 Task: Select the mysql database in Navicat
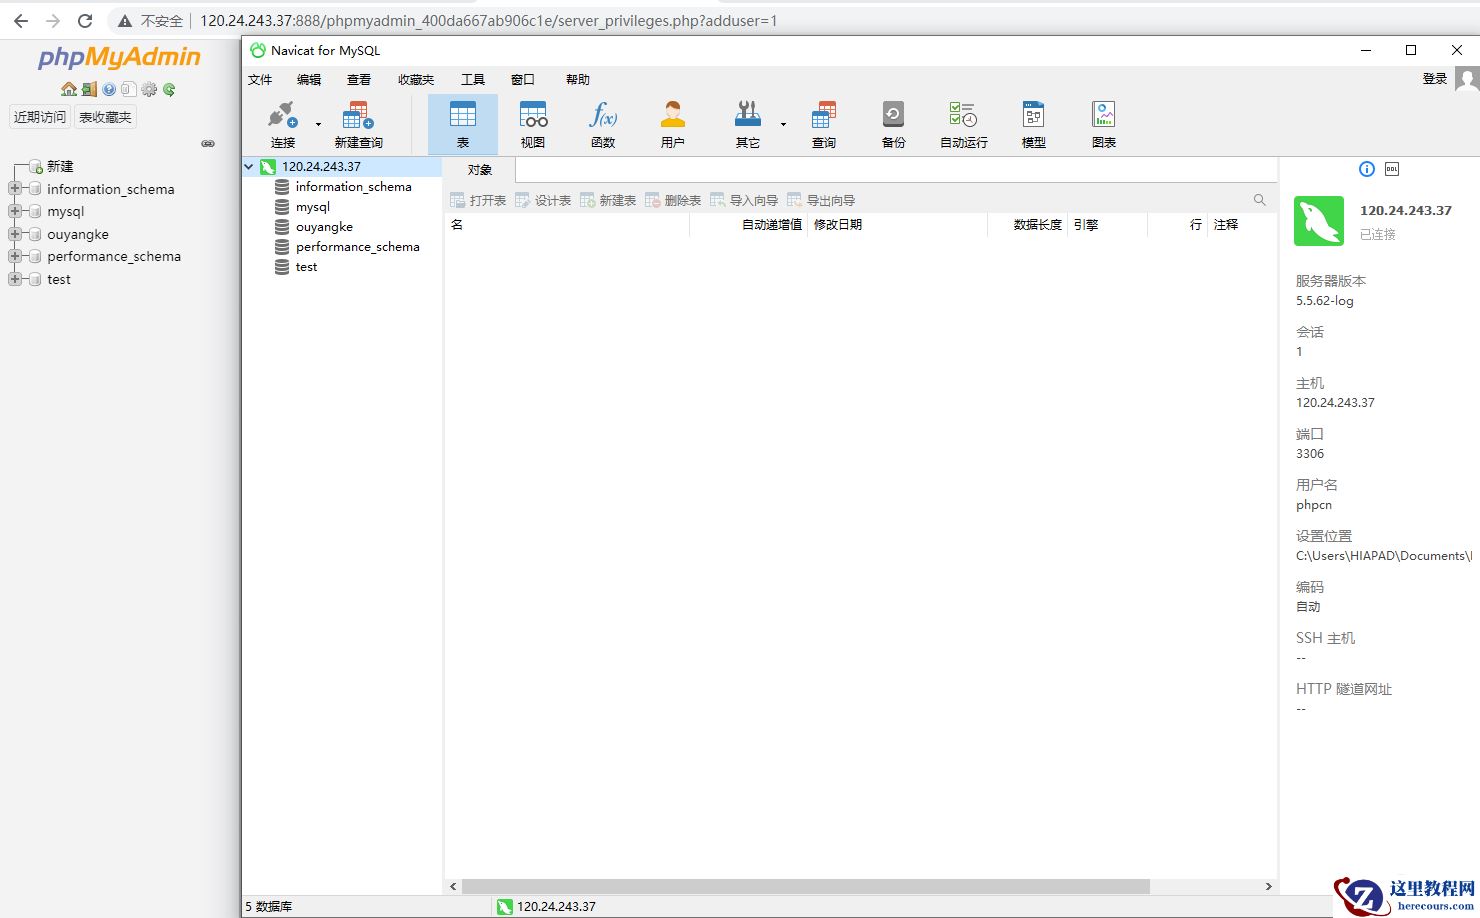[312, 207]
